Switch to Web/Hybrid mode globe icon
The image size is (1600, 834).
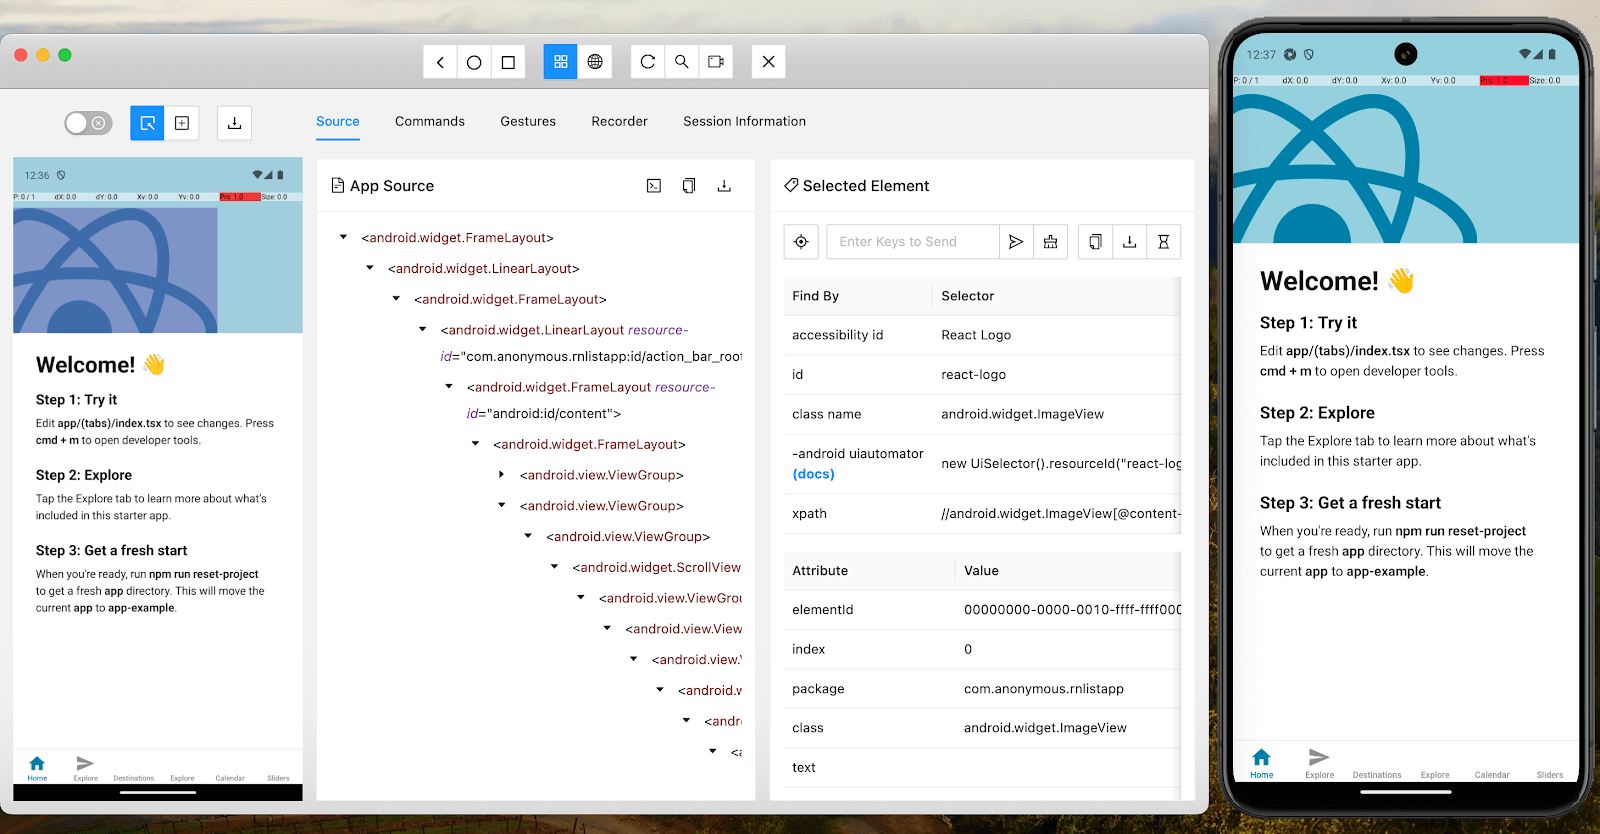point(595,62)
